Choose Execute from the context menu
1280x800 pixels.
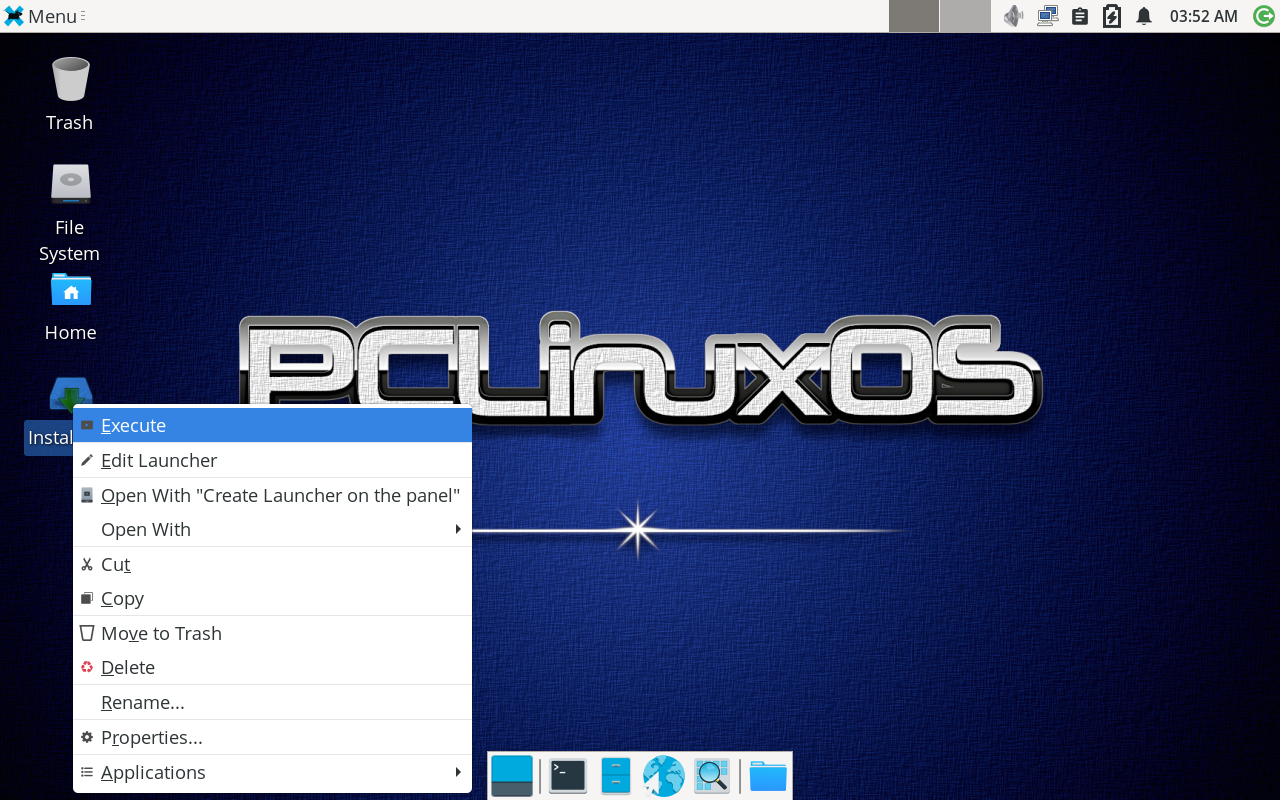272,425
